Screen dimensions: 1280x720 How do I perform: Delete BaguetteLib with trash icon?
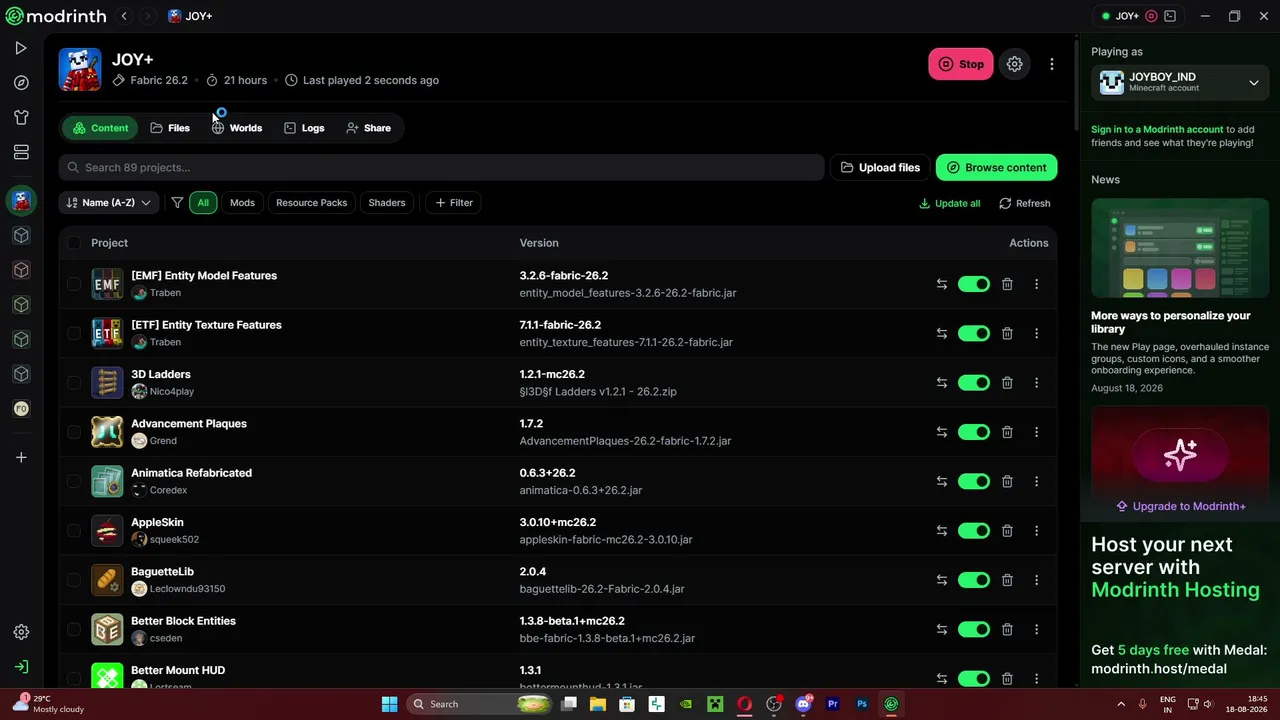(1007, 580)
